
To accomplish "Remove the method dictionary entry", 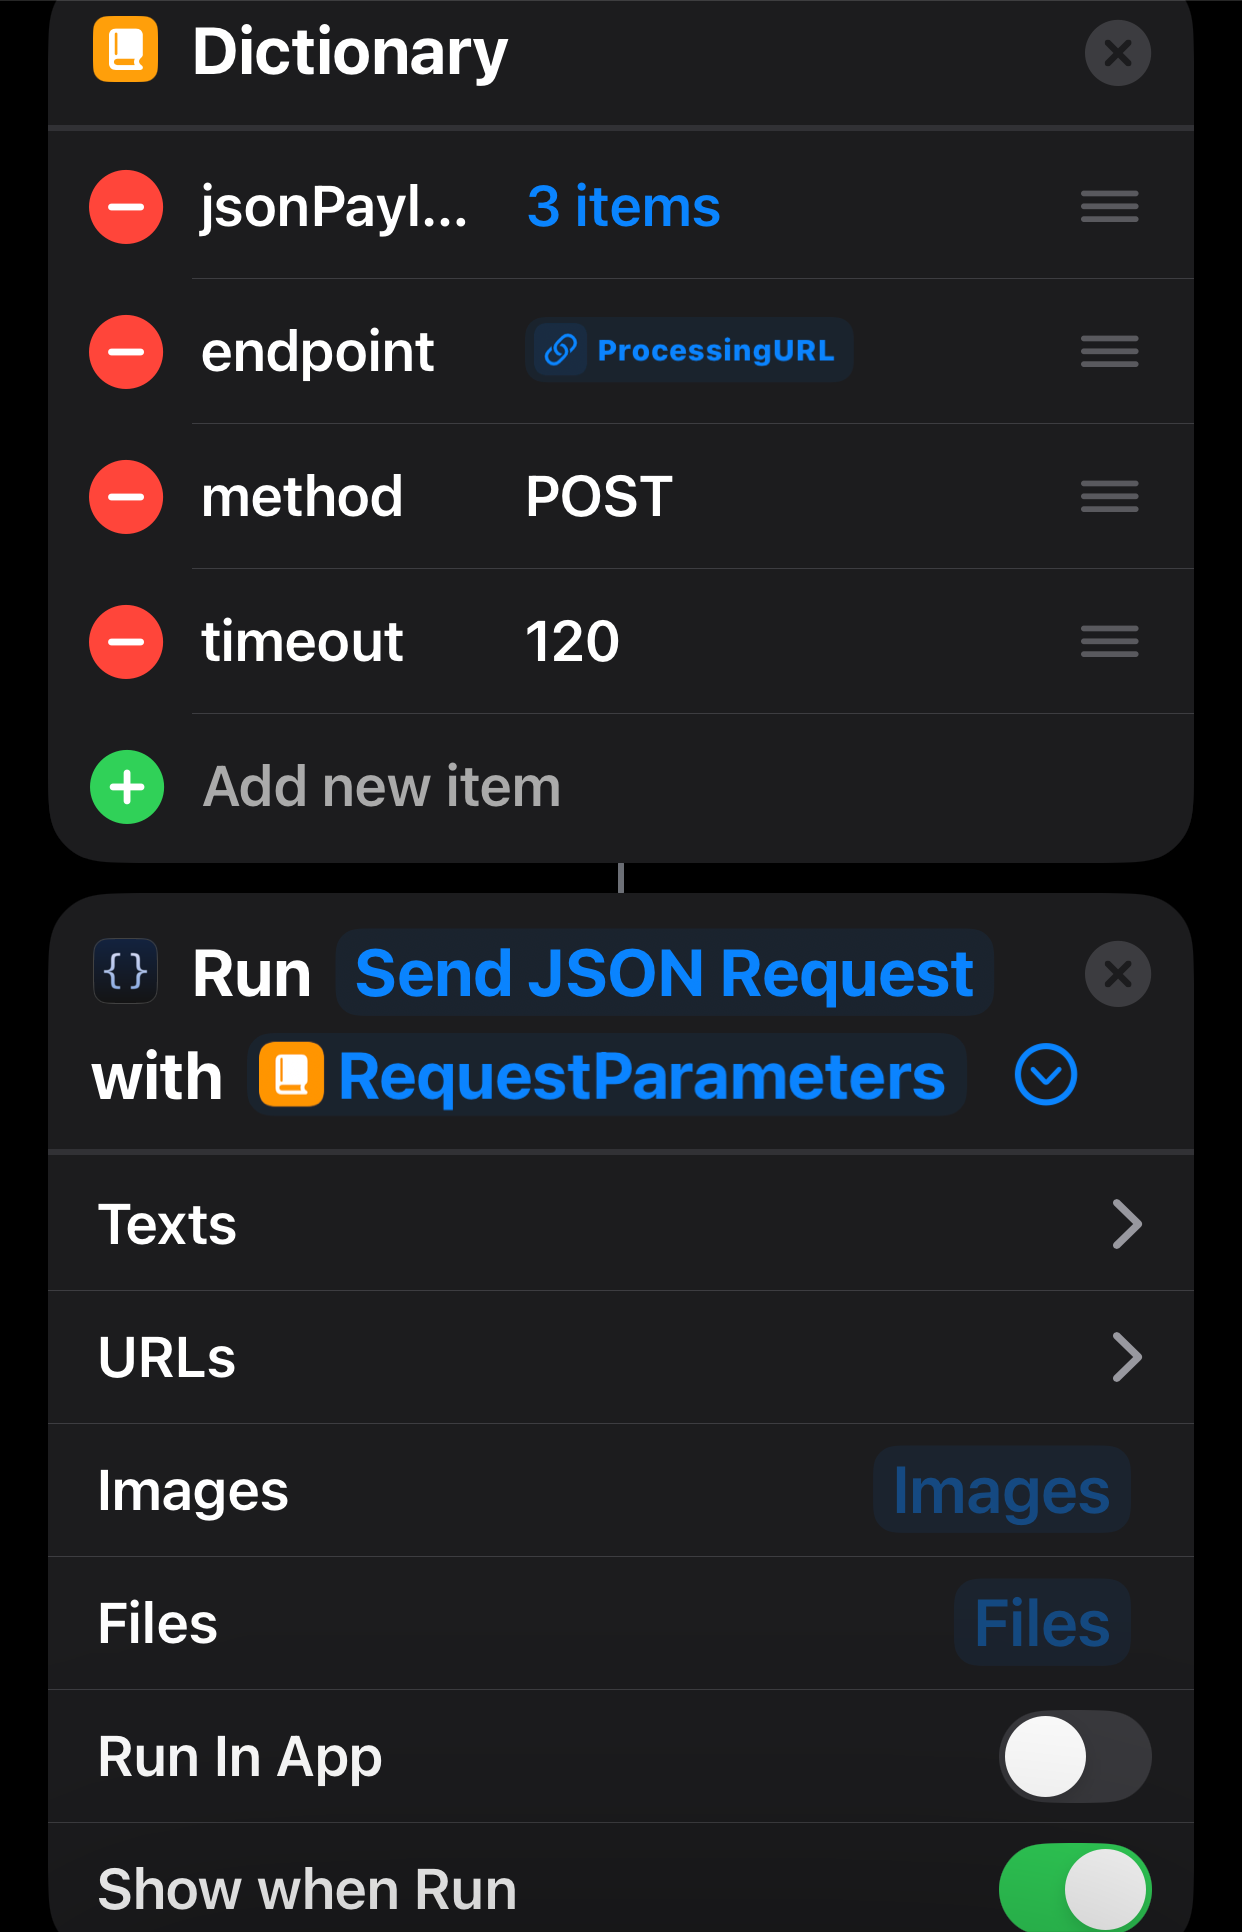I will click(x=126, y=497).
